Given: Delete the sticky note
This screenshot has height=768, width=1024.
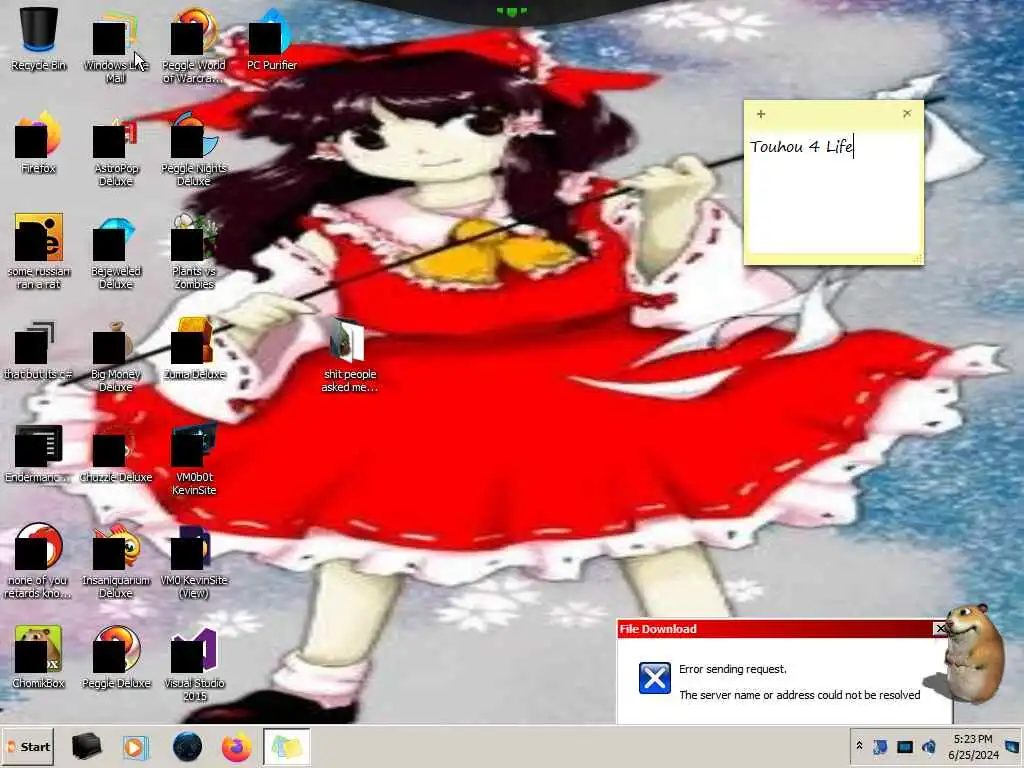Looking at the screenshot, I should tap(906, 113).
